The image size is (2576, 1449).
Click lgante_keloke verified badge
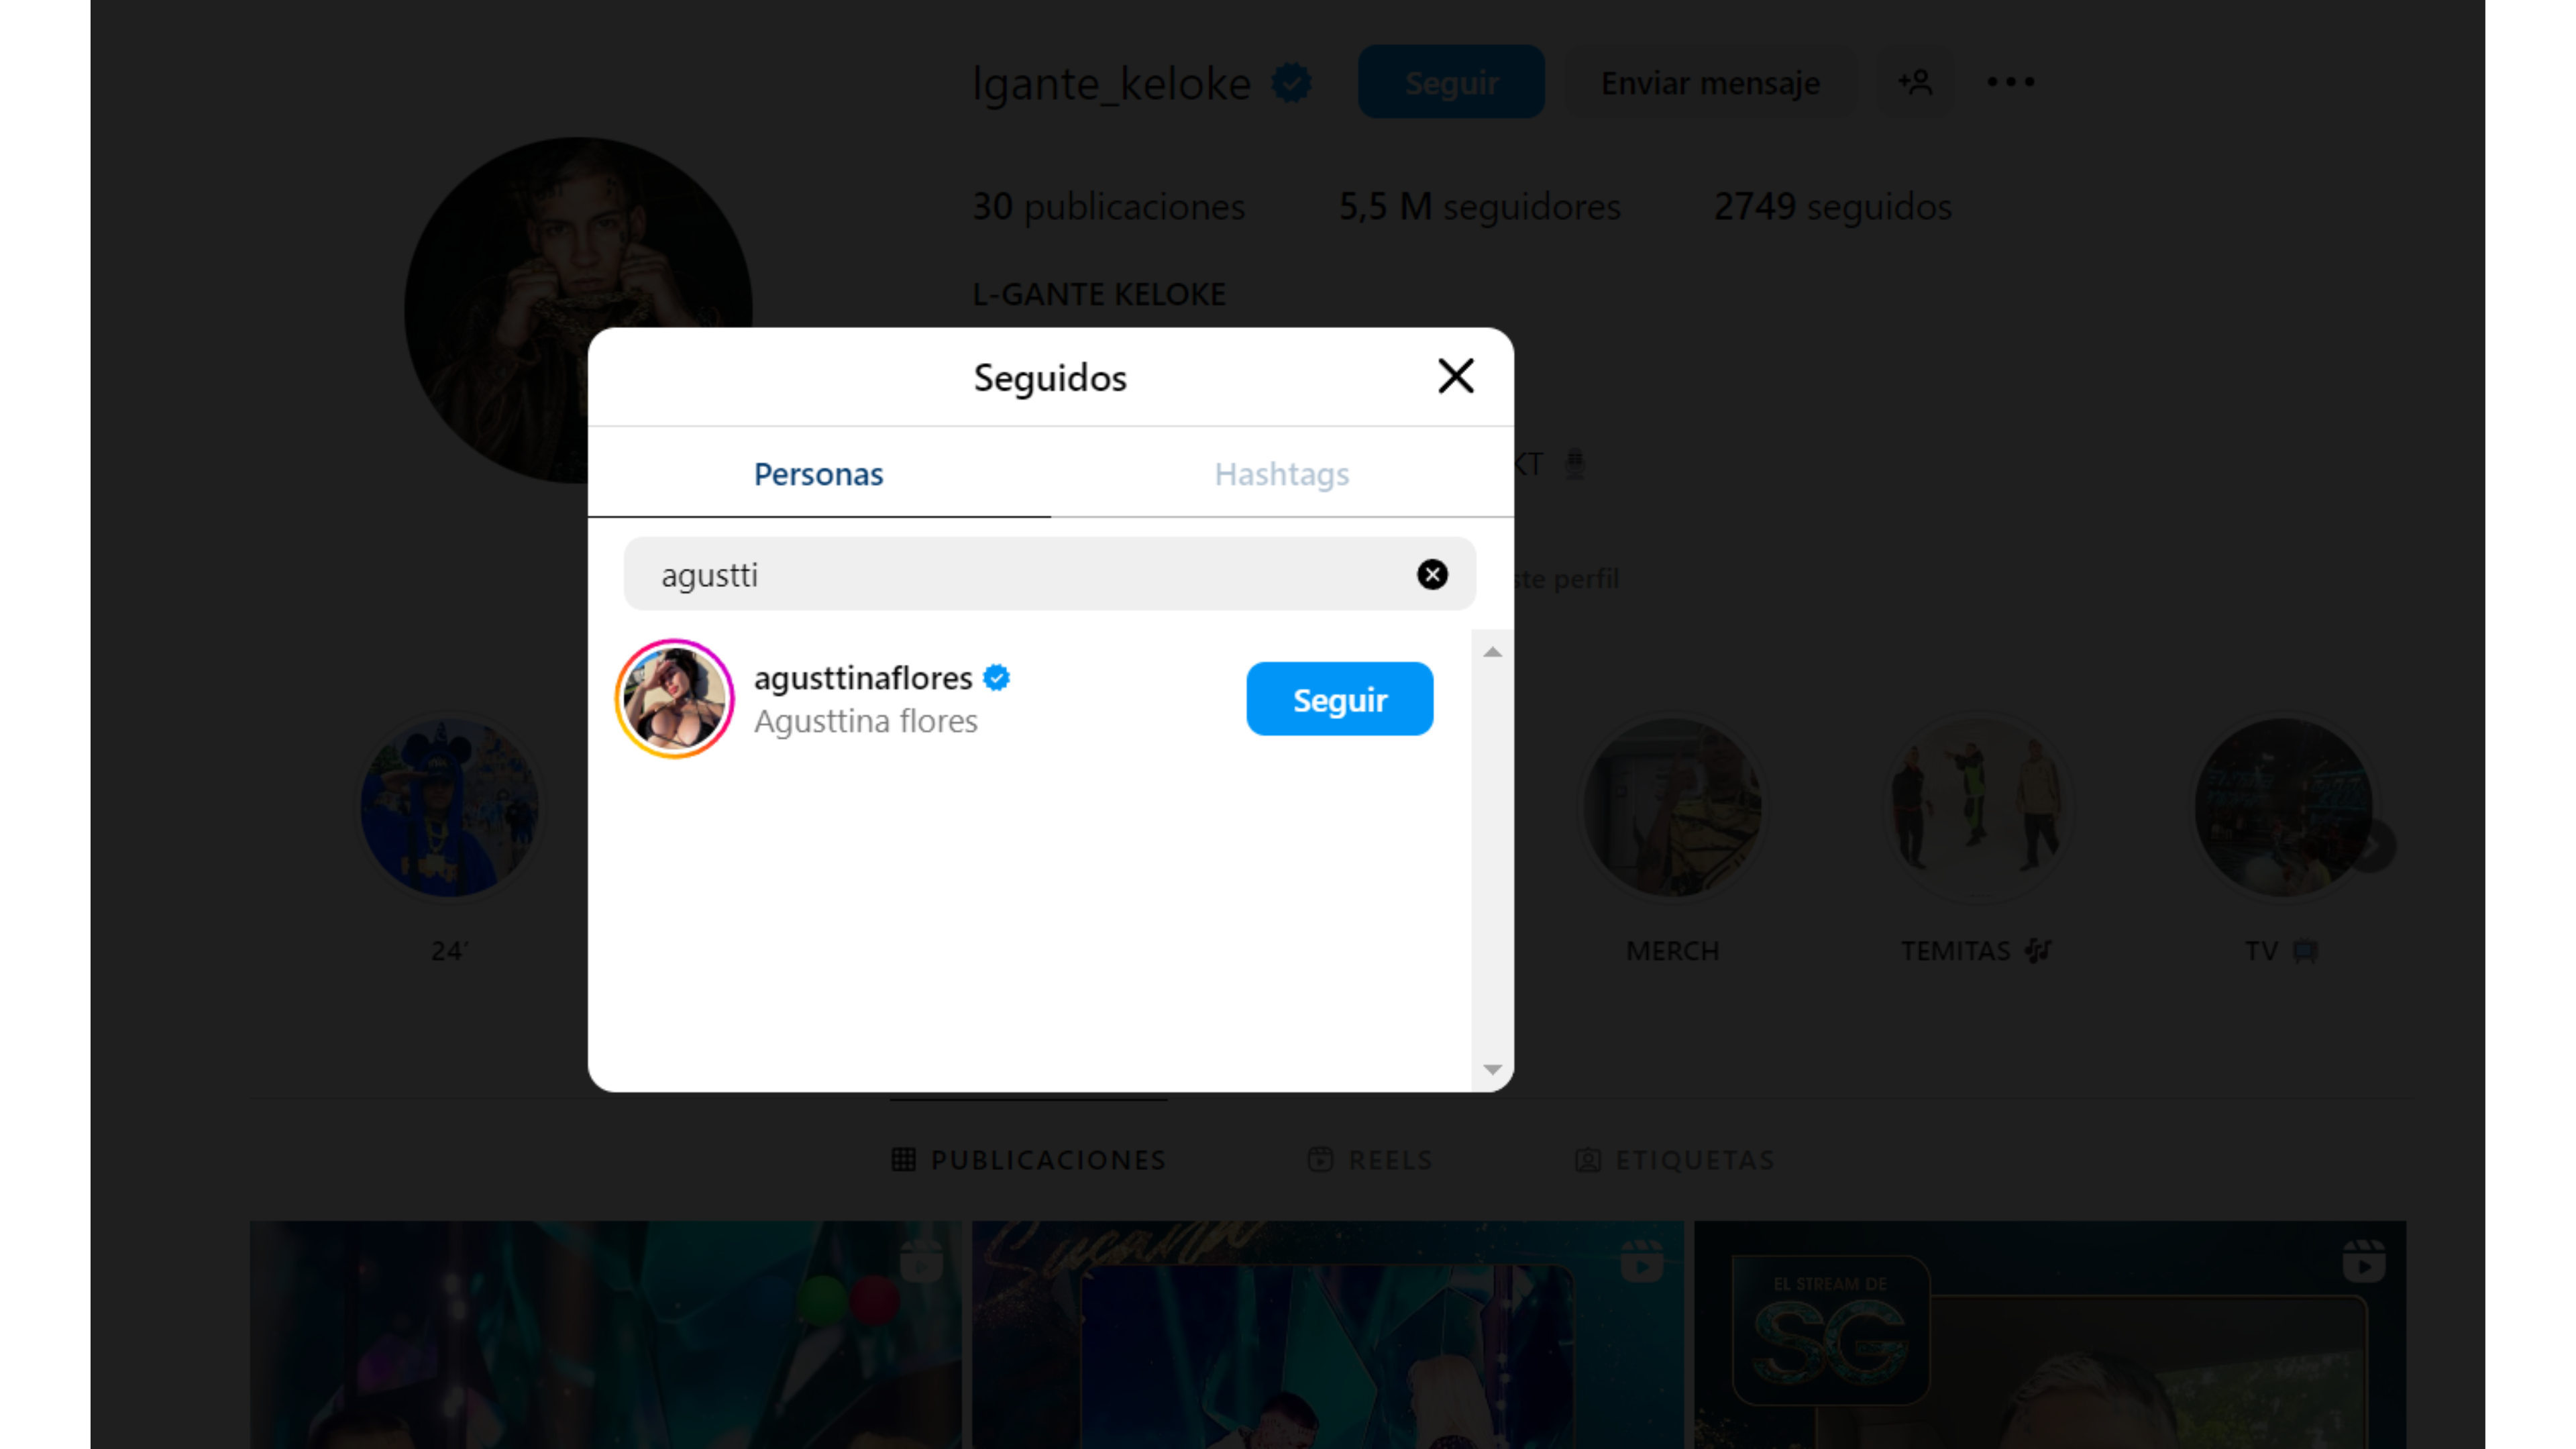coord(1291,83)
